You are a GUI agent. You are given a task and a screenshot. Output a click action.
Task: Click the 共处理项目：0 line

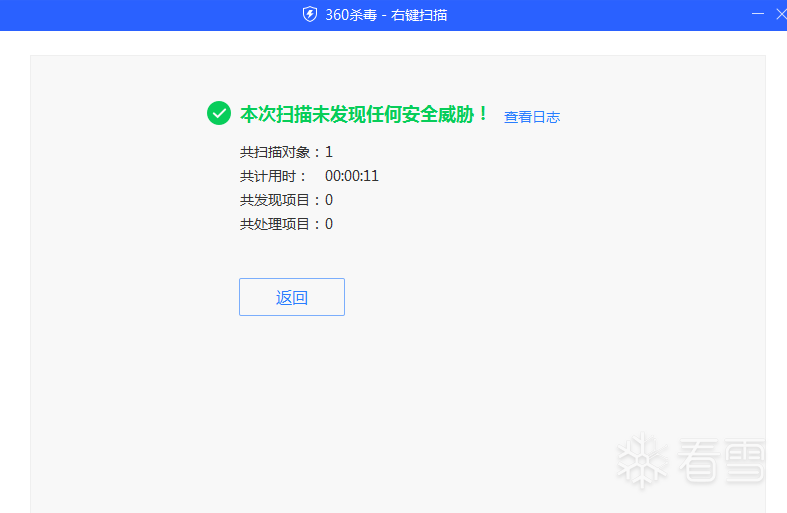(x=286, y=224)
